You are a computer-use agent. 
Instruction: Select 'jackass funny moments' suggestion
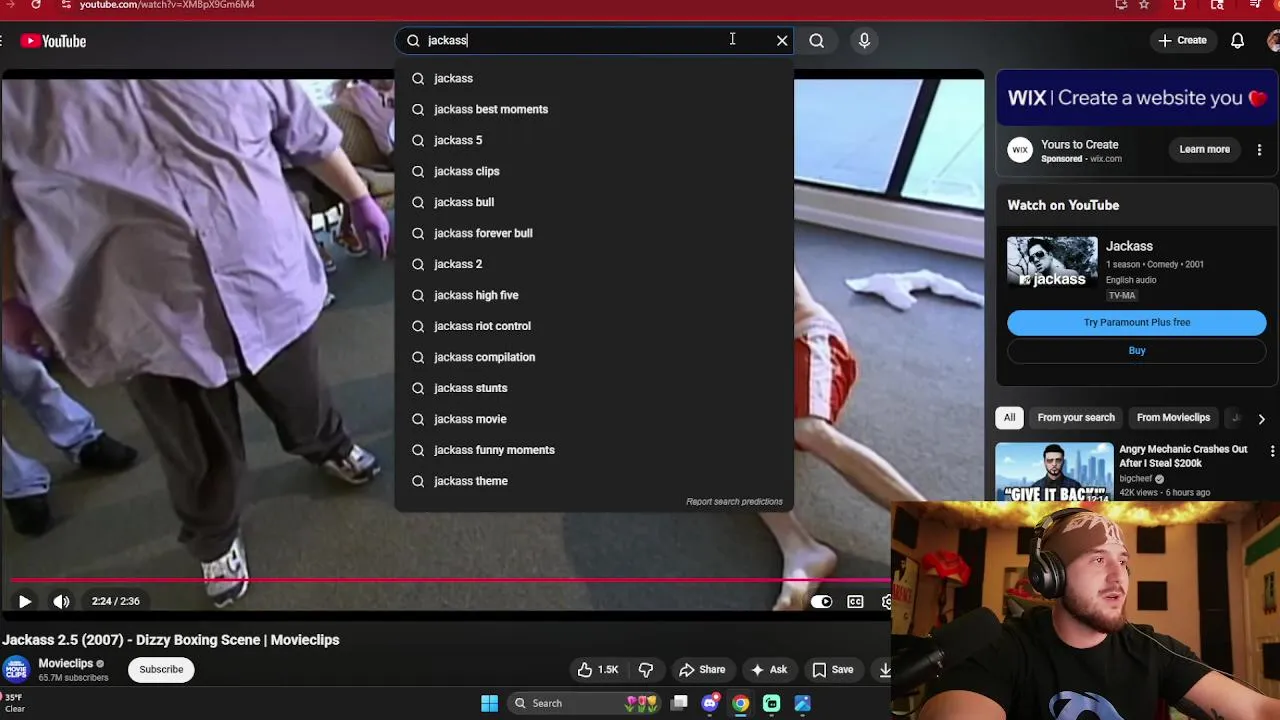click(594, 450)
